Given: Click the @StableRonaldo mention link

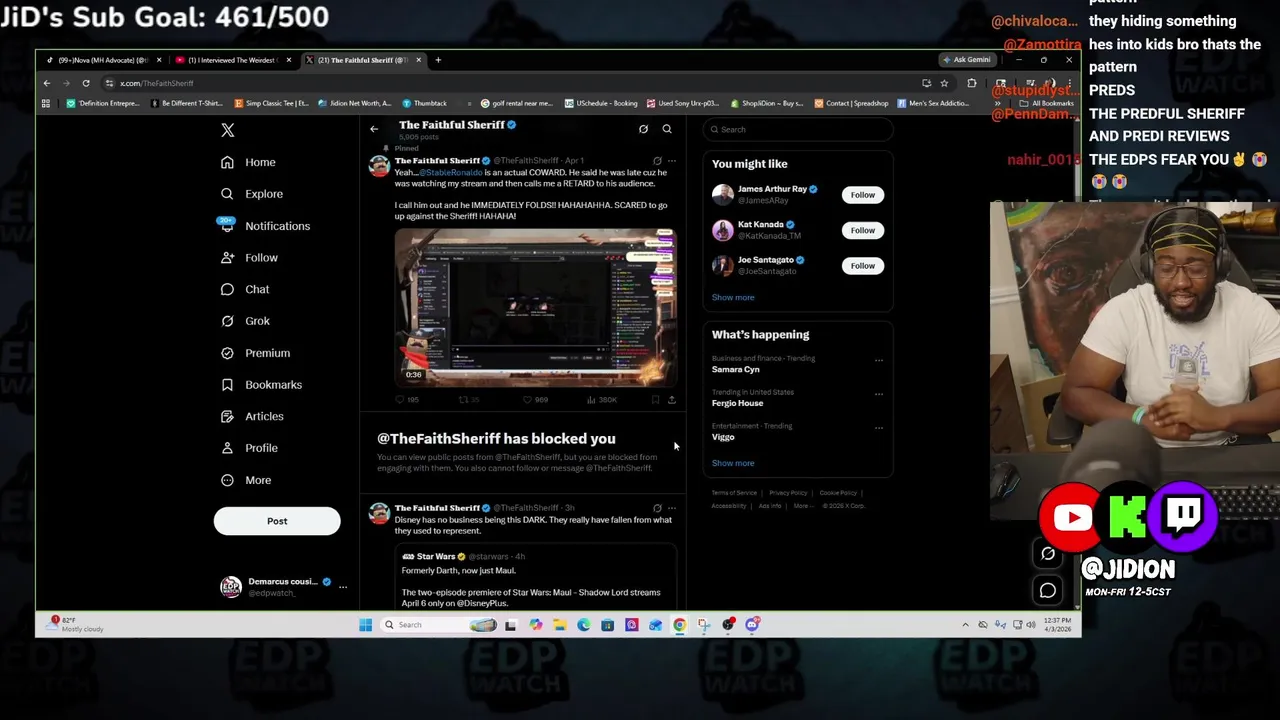Looking at the screenshot, I should 450,173.
